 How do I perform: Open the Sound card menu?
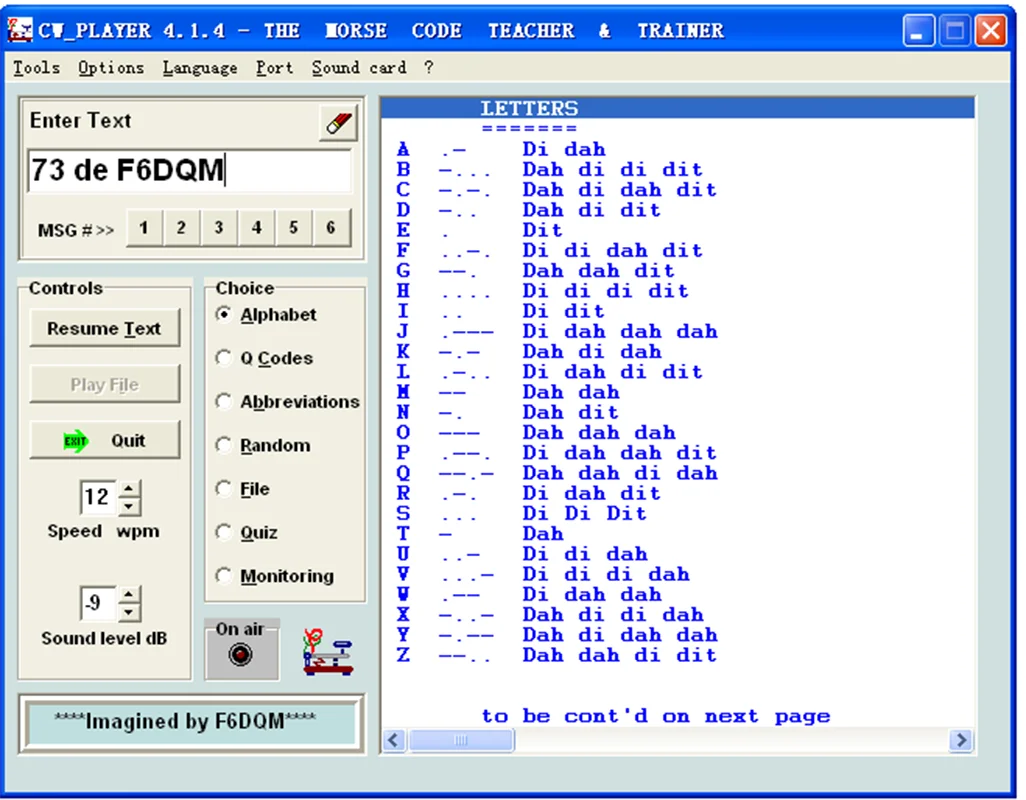click(359, 67)
